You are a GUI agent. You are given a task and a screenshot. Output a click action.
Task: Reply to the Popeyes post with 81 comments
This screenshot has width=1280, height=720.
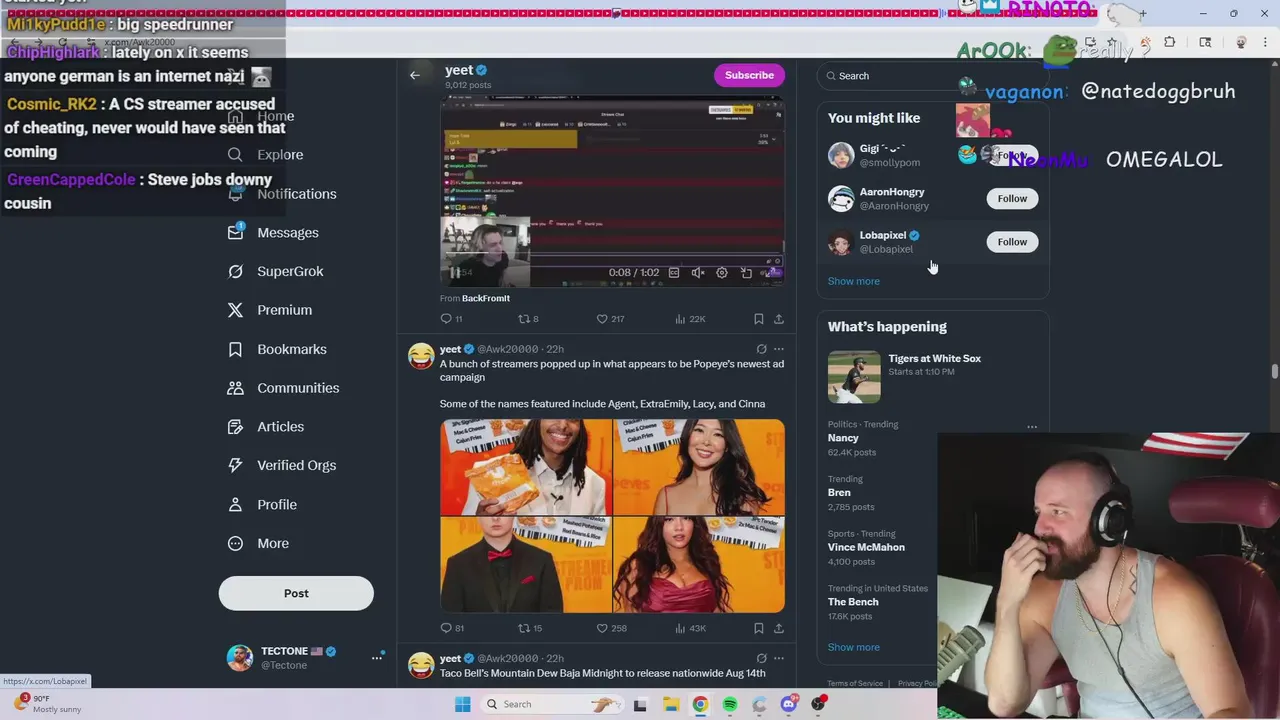coord(452,628)
